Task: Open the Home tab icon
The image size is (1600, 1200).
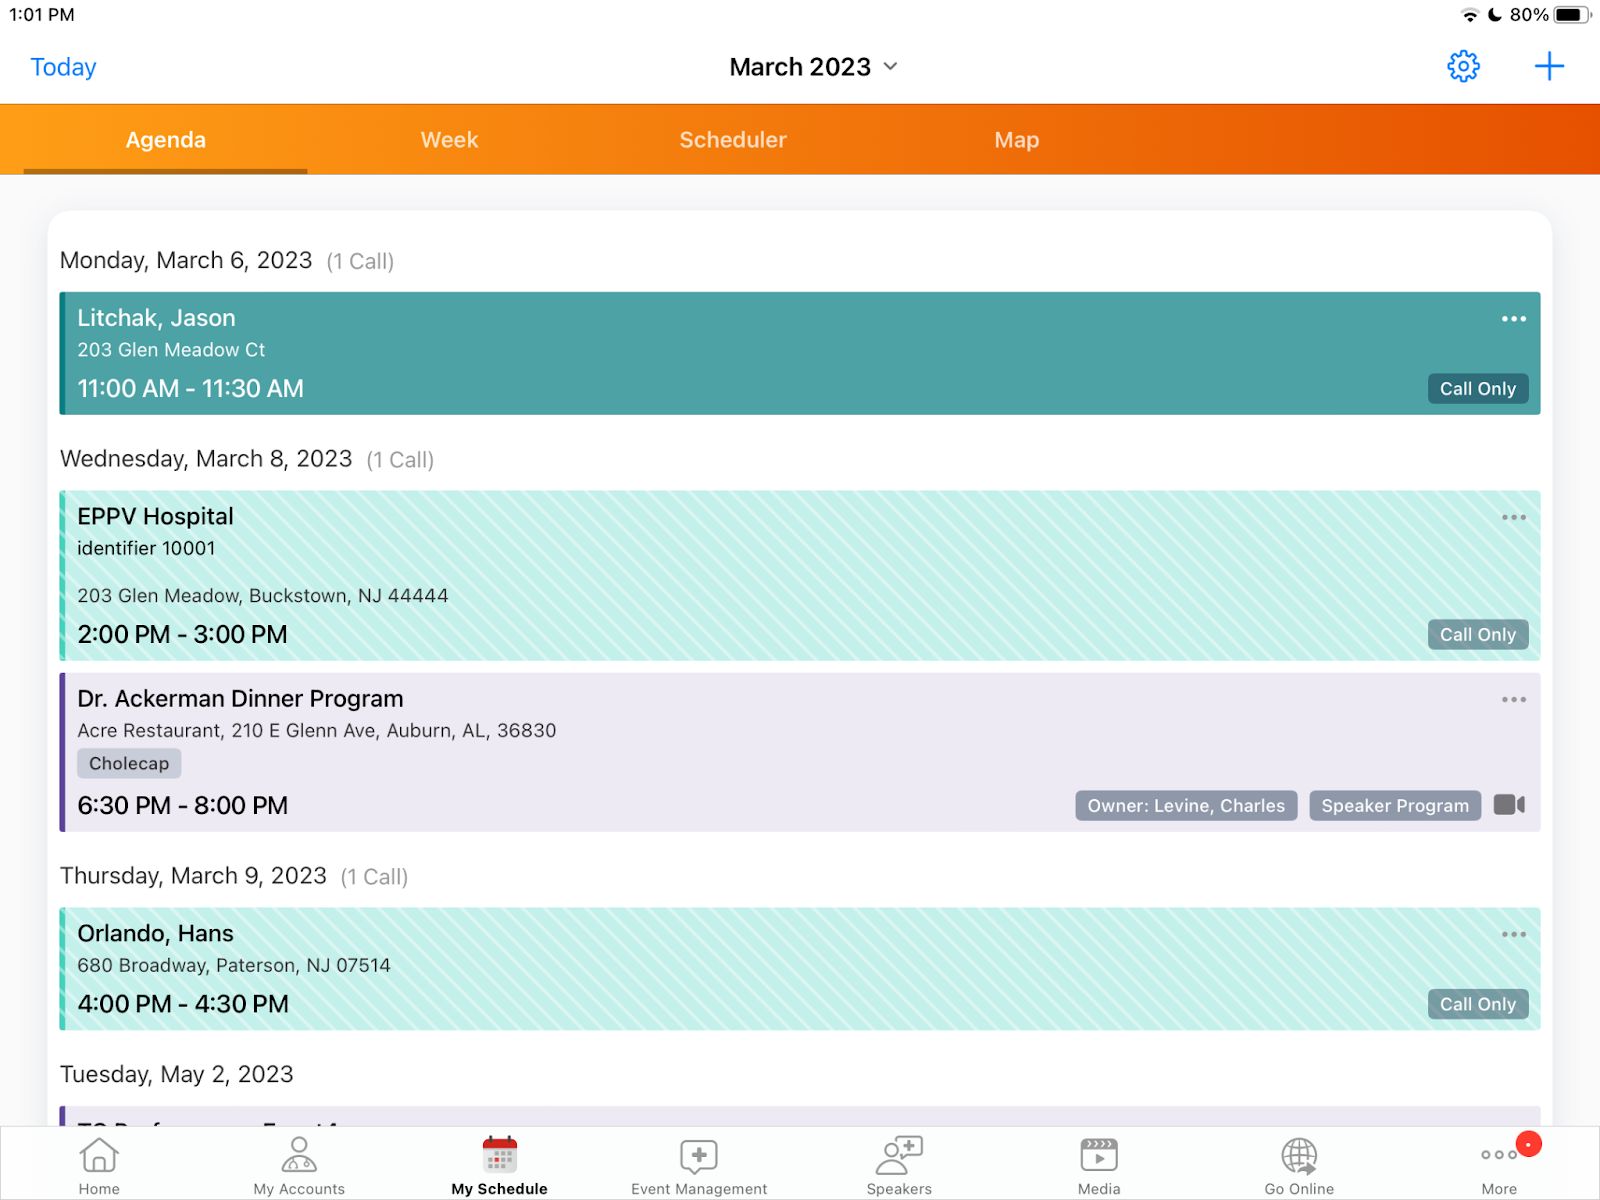Action: (x=99, y=1157)
